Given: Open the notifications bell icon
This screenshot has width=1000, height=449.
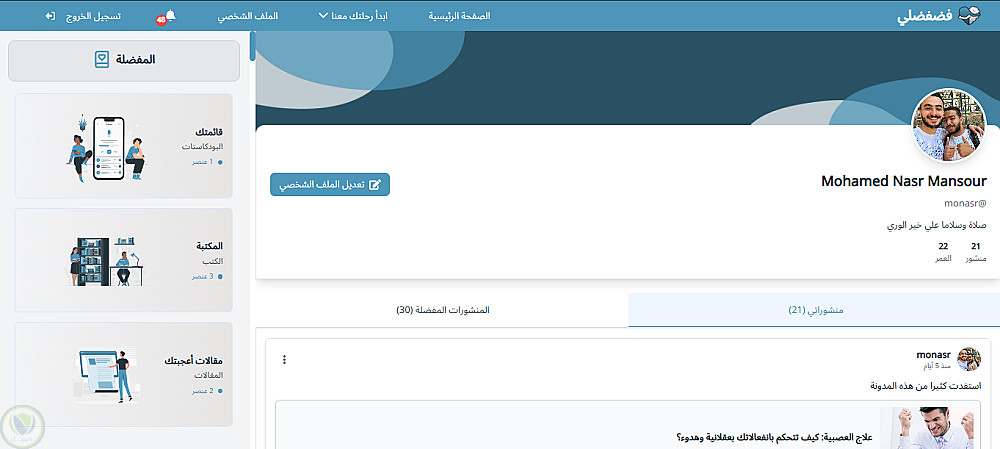Looking at the screenshot, I should (170, 15).
